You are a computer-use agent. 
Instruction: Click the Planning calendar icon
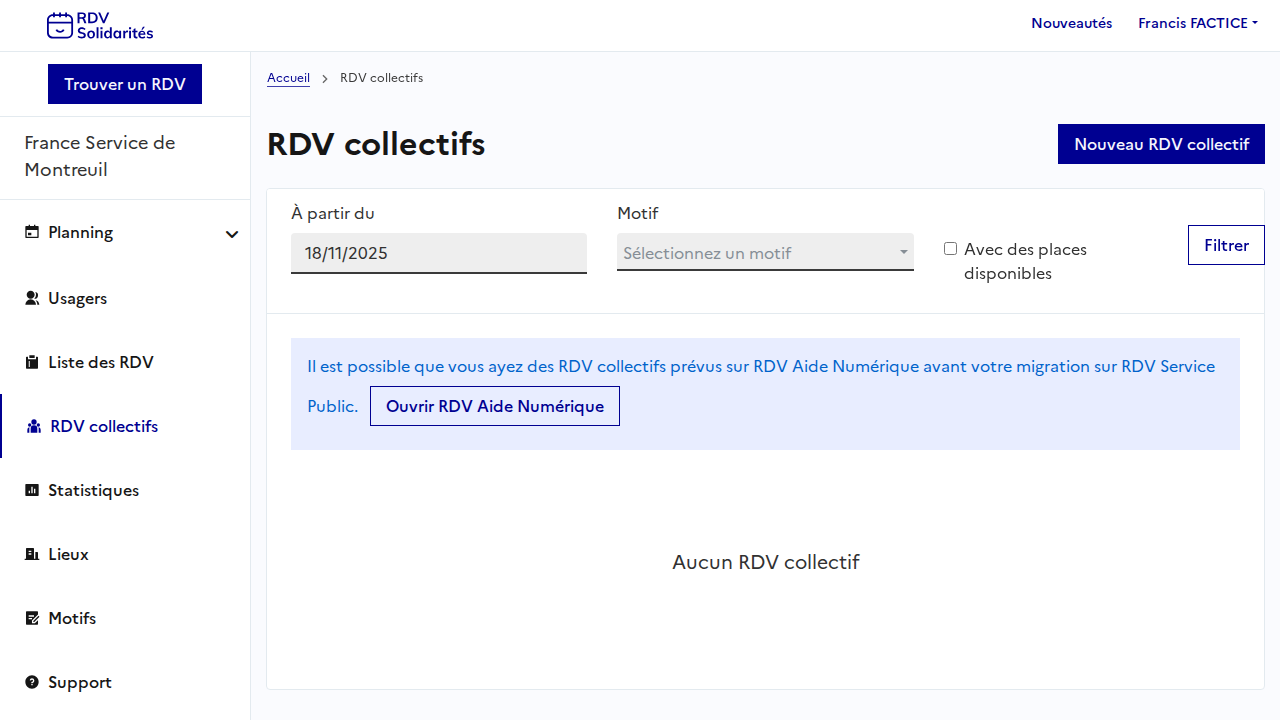(32, 233)
